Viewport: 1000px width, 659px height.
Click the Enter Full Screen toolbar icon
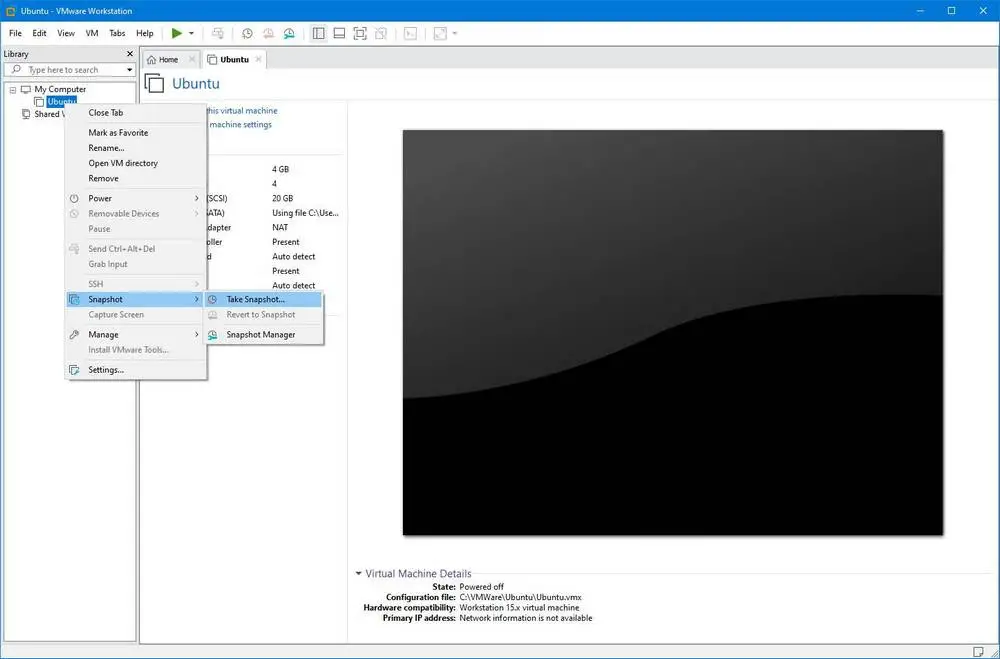[360, 33]
